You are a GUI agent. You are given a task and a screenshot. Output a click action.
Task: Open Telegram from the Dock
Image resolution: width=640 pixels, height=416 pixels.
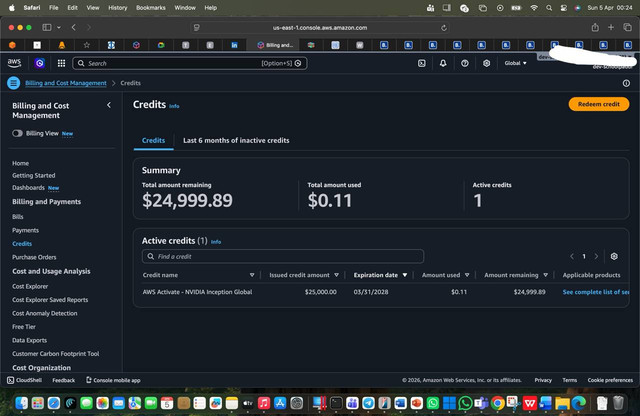[368, 403]
